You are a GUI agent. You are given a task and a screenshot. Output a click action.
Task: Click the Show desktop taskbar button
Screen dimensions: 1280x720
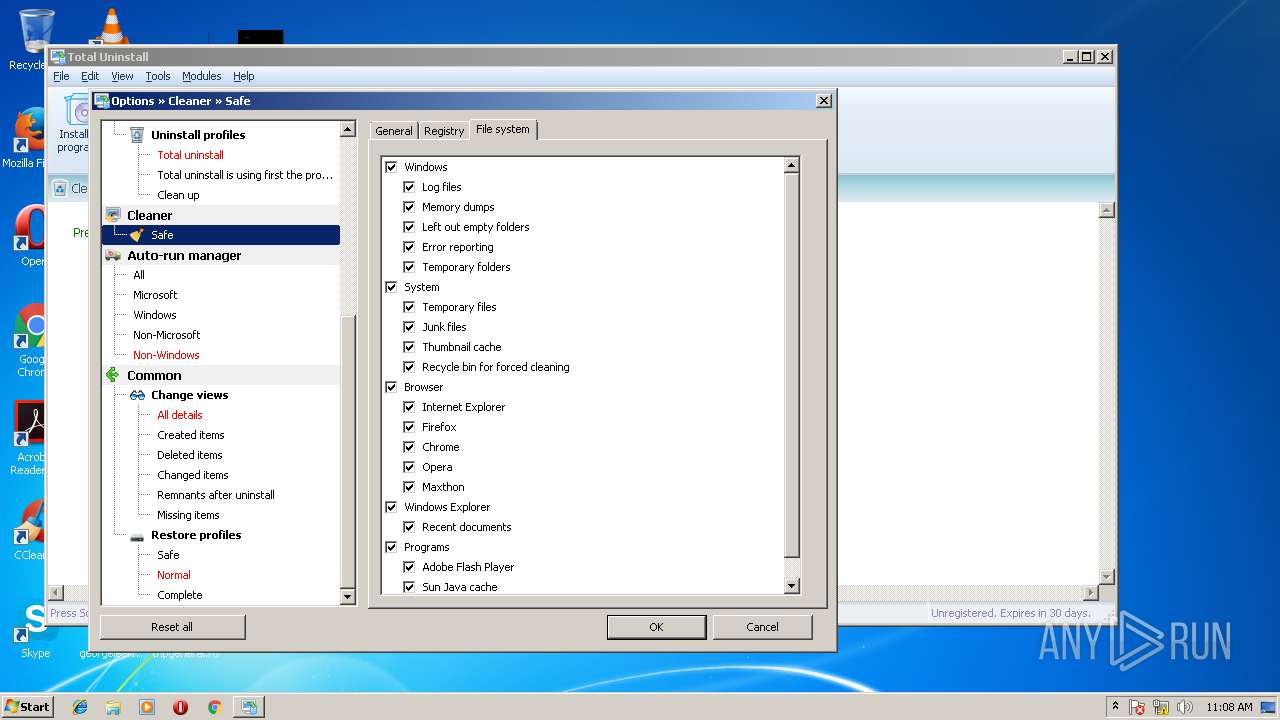(x=1269, y=707)
